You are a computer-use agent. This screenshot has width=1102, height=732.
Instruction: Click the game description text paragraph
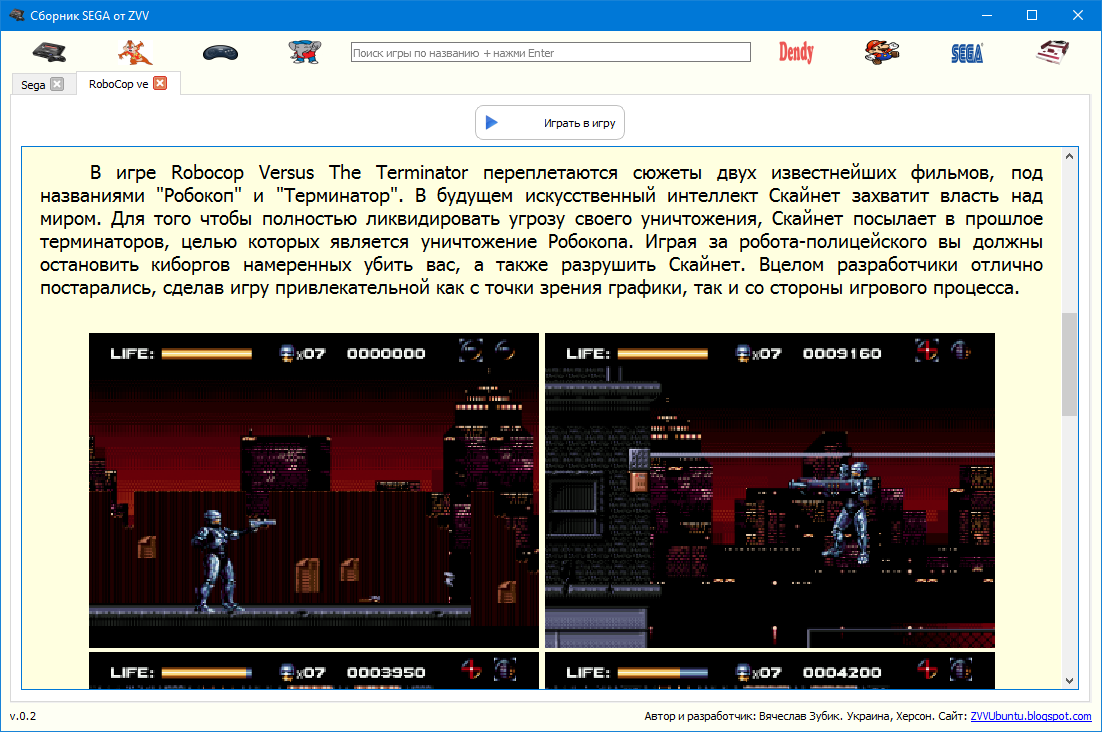(x=541, y=230)
